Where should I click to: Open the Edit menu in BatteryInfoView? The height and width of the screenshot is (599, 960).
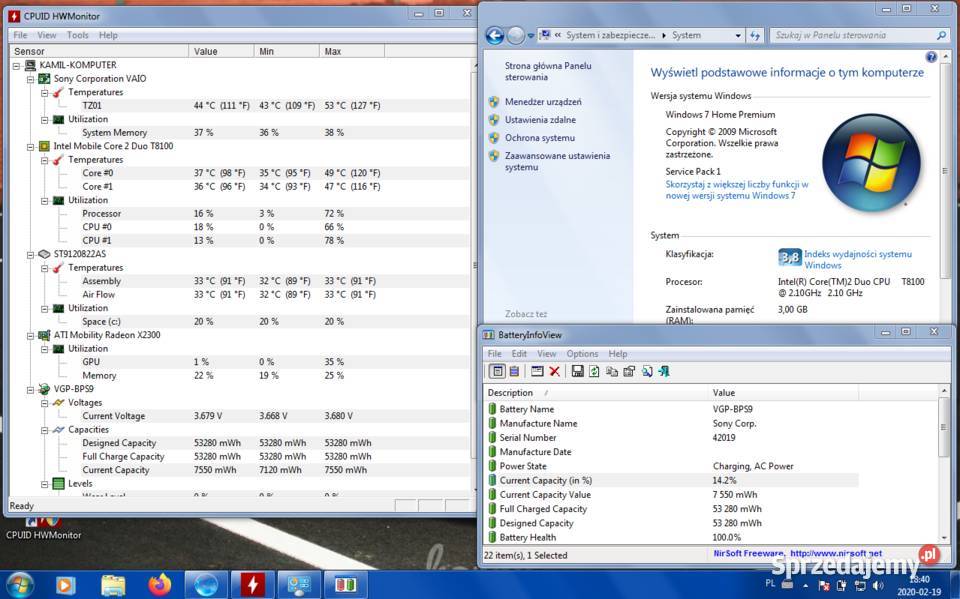519,354
